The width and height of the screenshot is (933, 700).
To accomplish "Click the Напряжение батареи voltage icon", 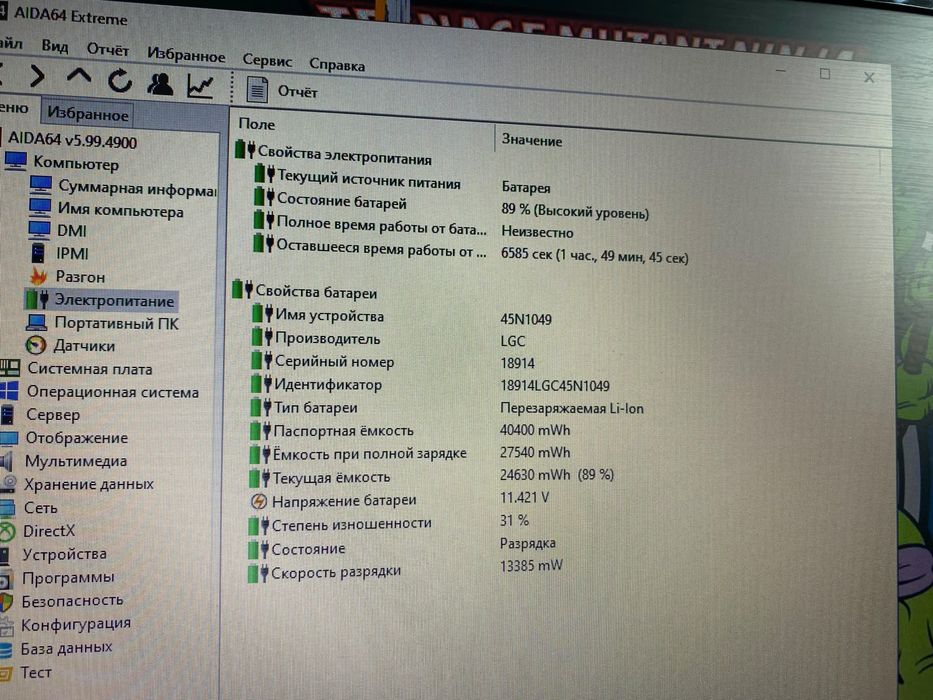I will click(258, 501).
